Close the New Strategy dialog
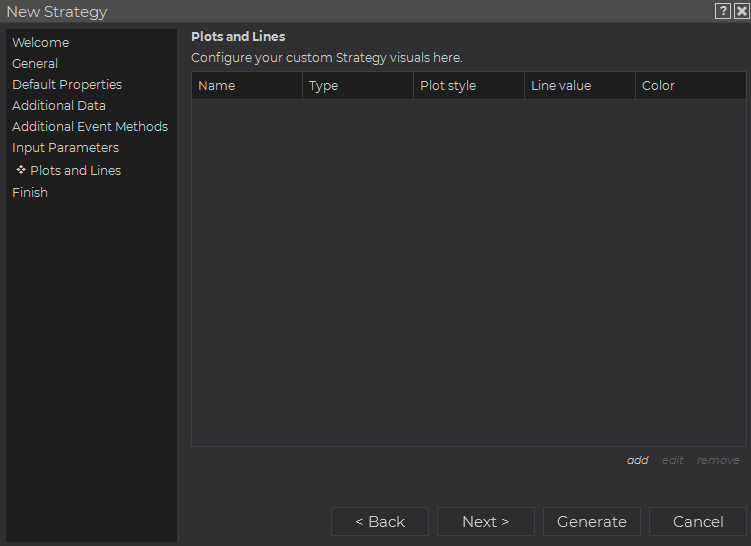The width and height of the screenshot is (751, 546). tap(742, 11)
